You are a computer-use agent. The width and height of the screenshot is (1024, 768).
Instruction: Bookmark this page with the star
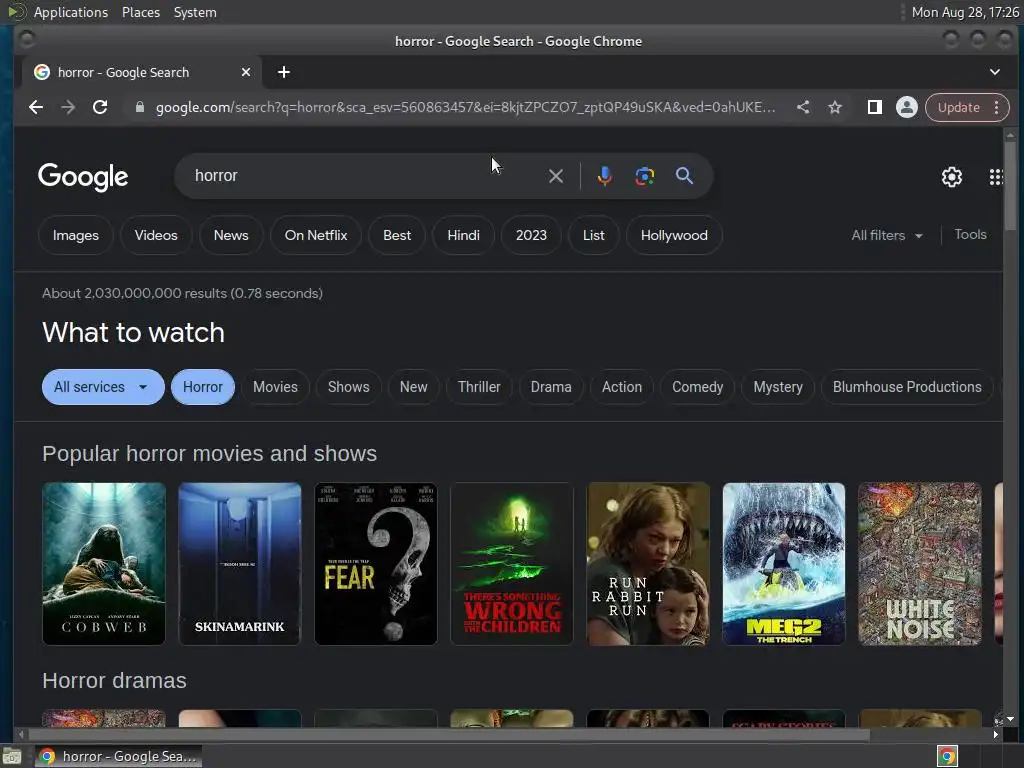click(835, 107)
